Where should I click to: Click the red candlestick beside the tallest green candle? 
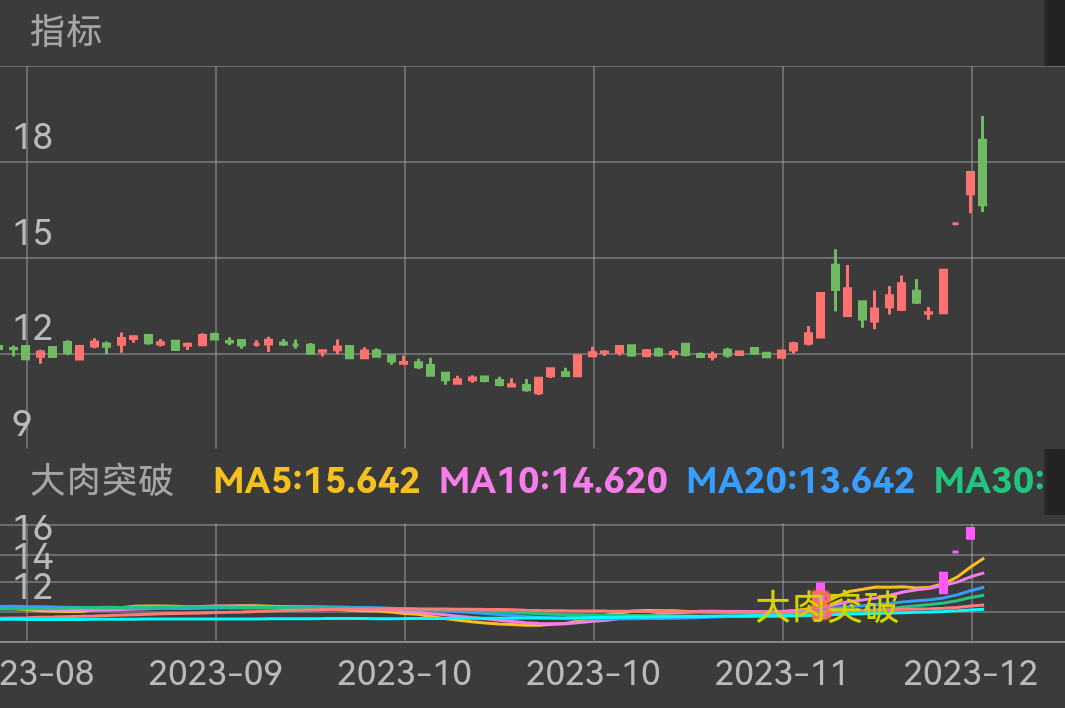pos(970,183)
